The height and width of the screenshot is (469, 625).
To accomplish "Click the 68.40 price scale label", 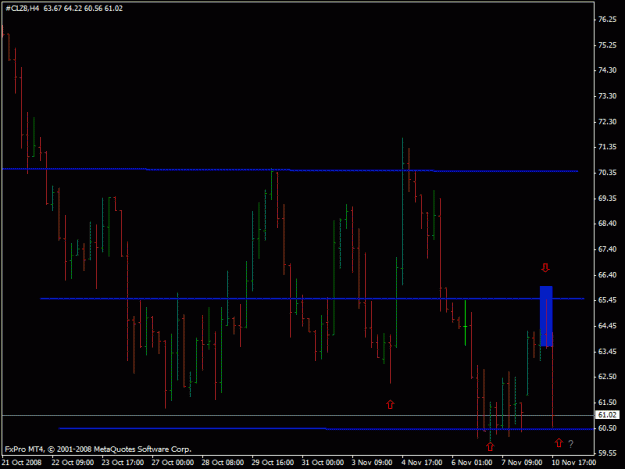I will pos(607,224).
